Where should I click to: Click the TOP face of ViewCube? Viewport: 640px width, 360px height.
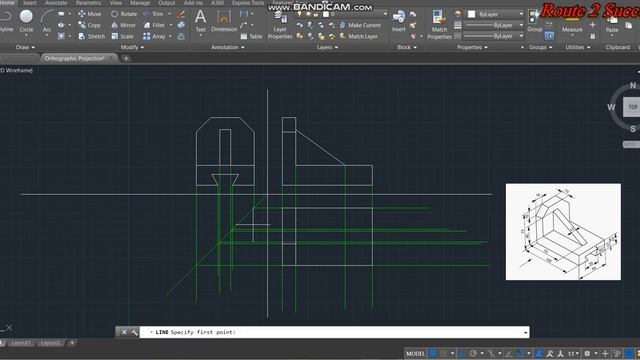[632, 107]
